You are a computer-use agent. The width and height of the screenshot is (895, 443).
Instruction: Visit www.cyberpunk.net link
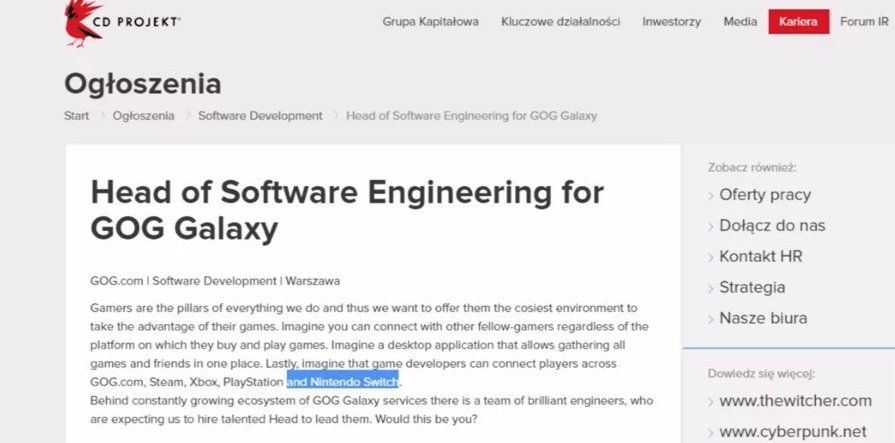pos(793,432)
